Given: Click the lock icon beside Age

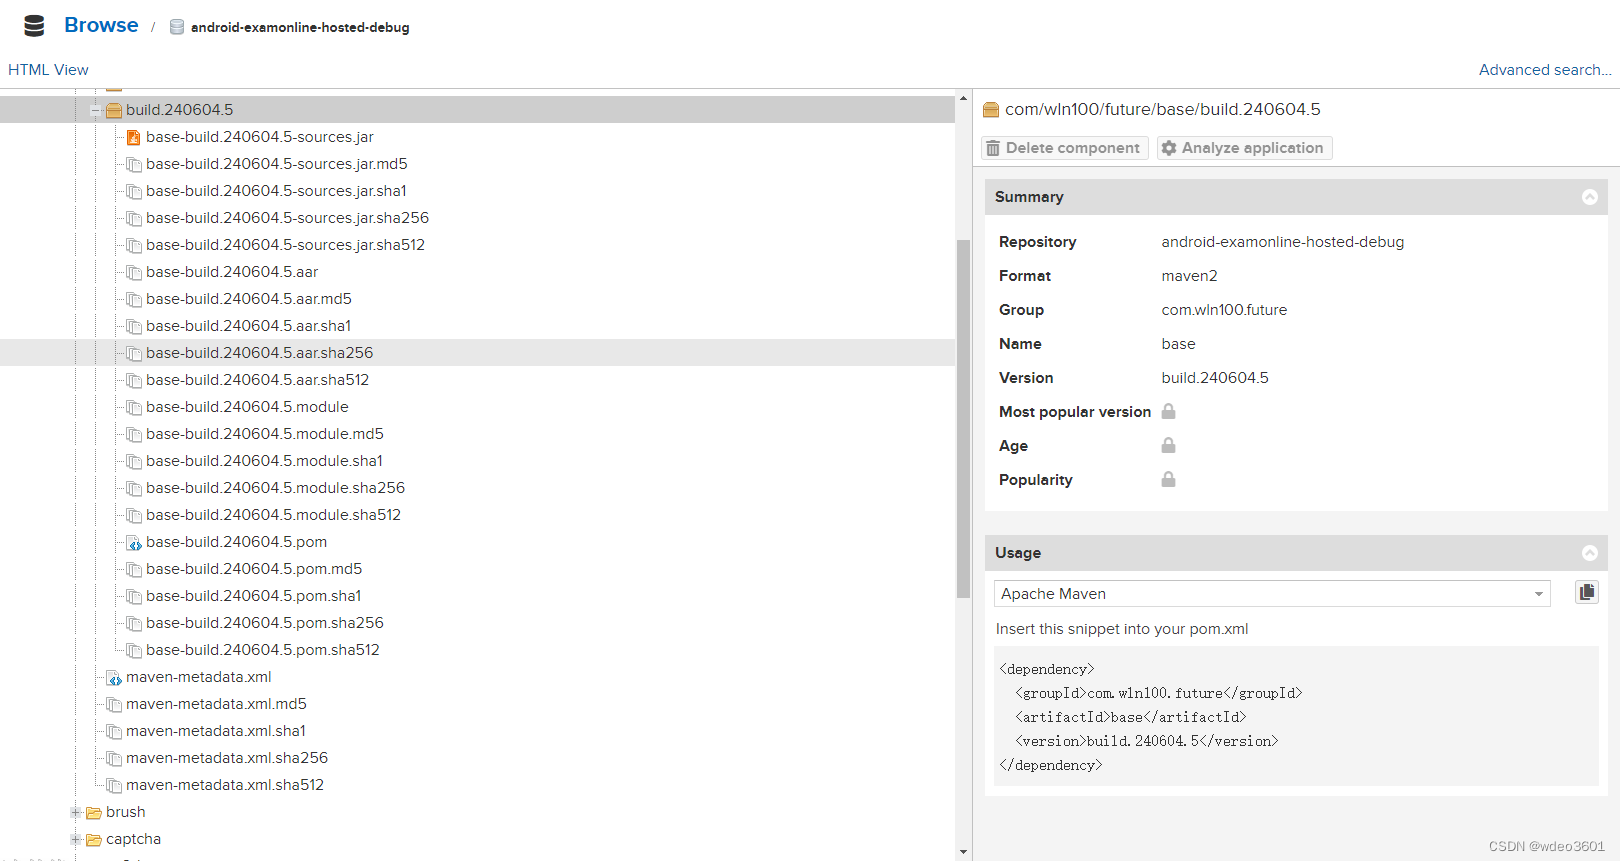Looking at the screenshot, I should (1168, 445).
